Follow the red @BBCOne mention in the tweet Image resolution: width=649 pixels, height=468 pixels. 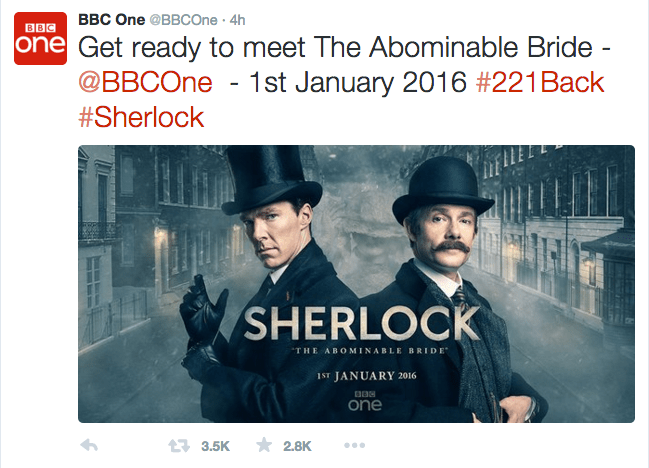coord(145,82)
